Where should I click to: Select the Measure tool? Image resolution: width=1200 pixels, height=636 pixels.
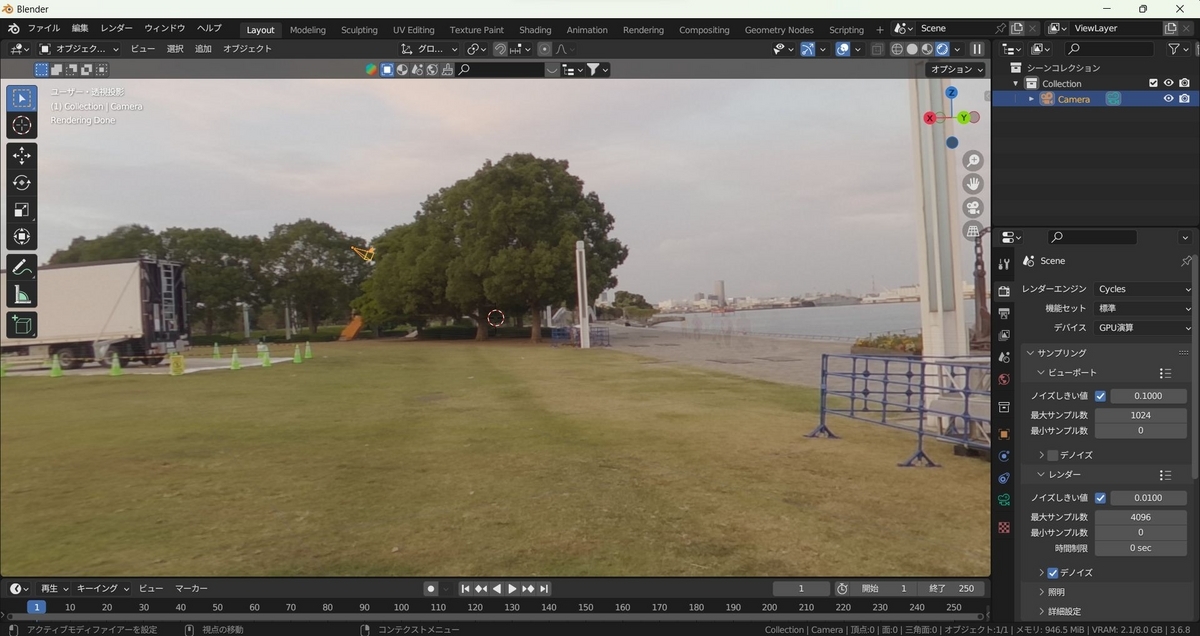21,295
